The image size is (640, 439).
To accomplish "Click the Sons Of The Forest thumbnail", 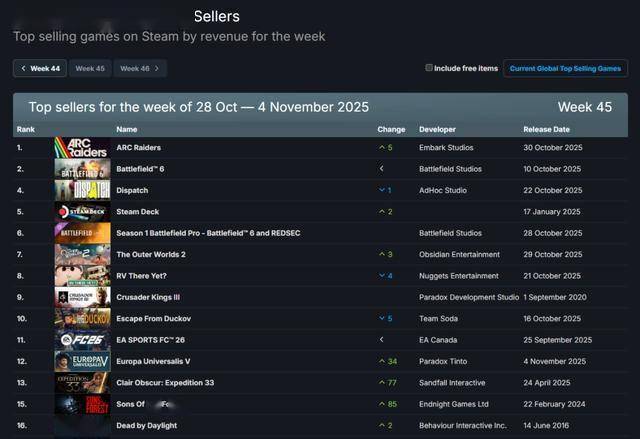I will (x=82, y=404).
